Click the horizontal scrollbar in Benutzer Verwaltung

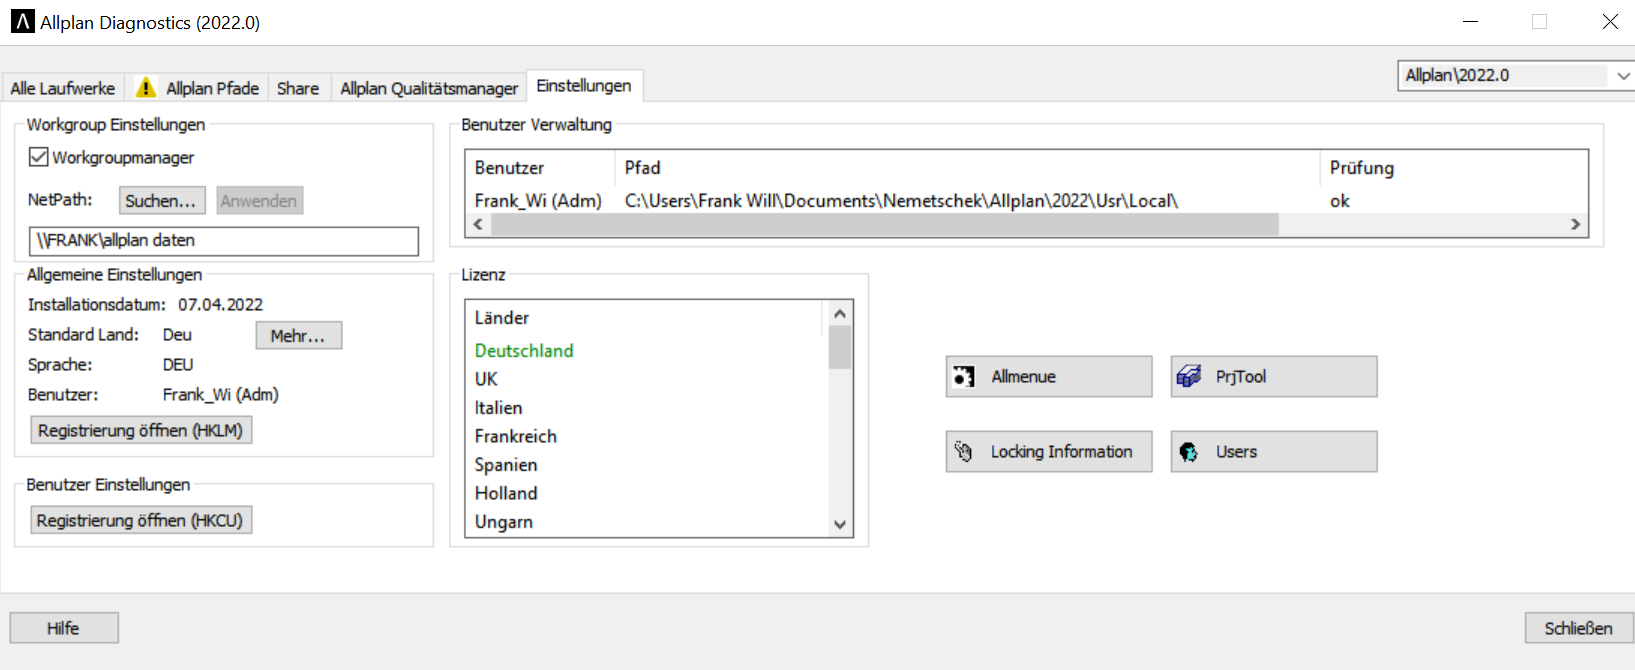pos(884,224)
